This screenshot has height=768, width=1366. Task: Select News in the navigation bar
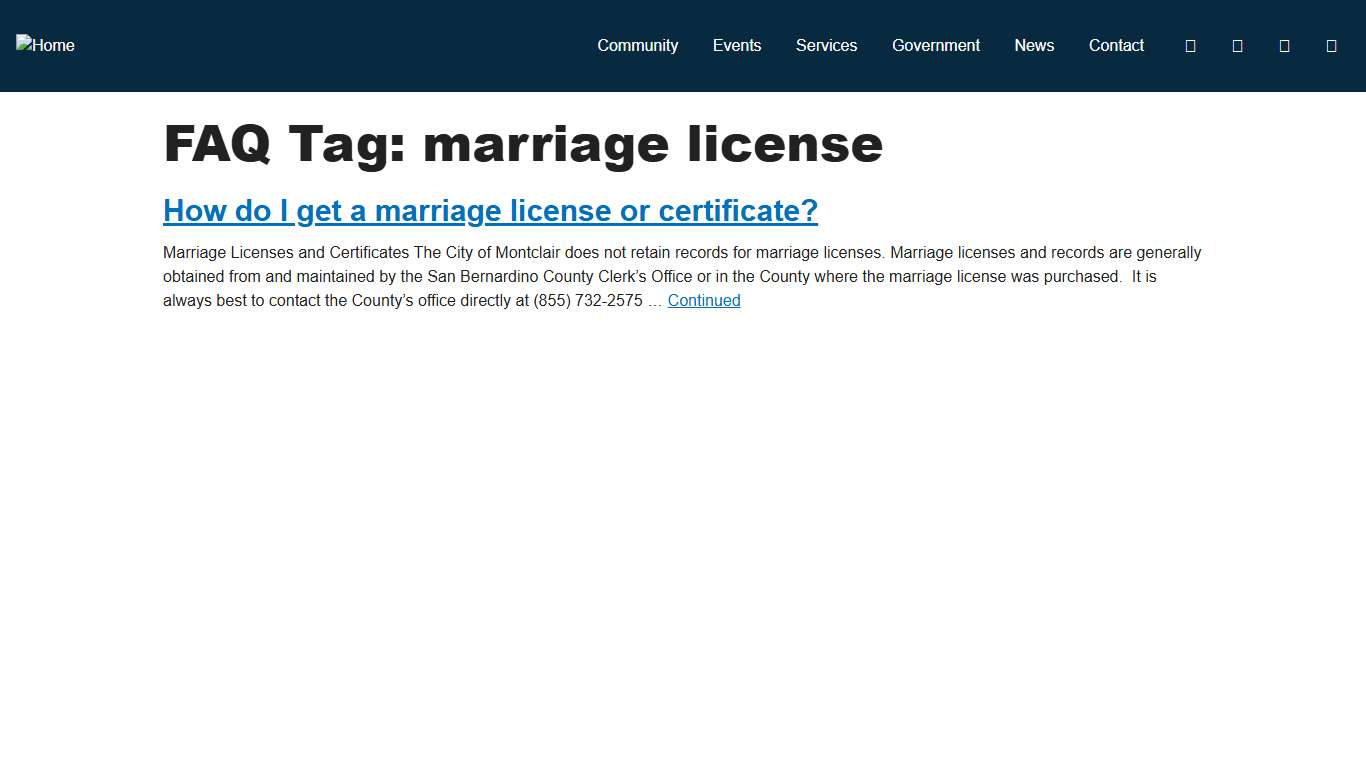click(x=1034, y=45)
